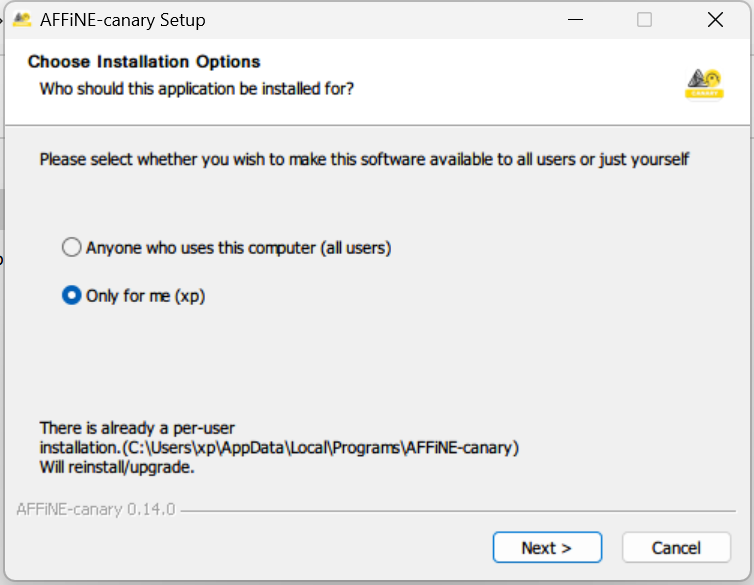Minimize the AFFiNE-canary Setup window
This screenshot has width=754, height=585.
click(573, 20)
